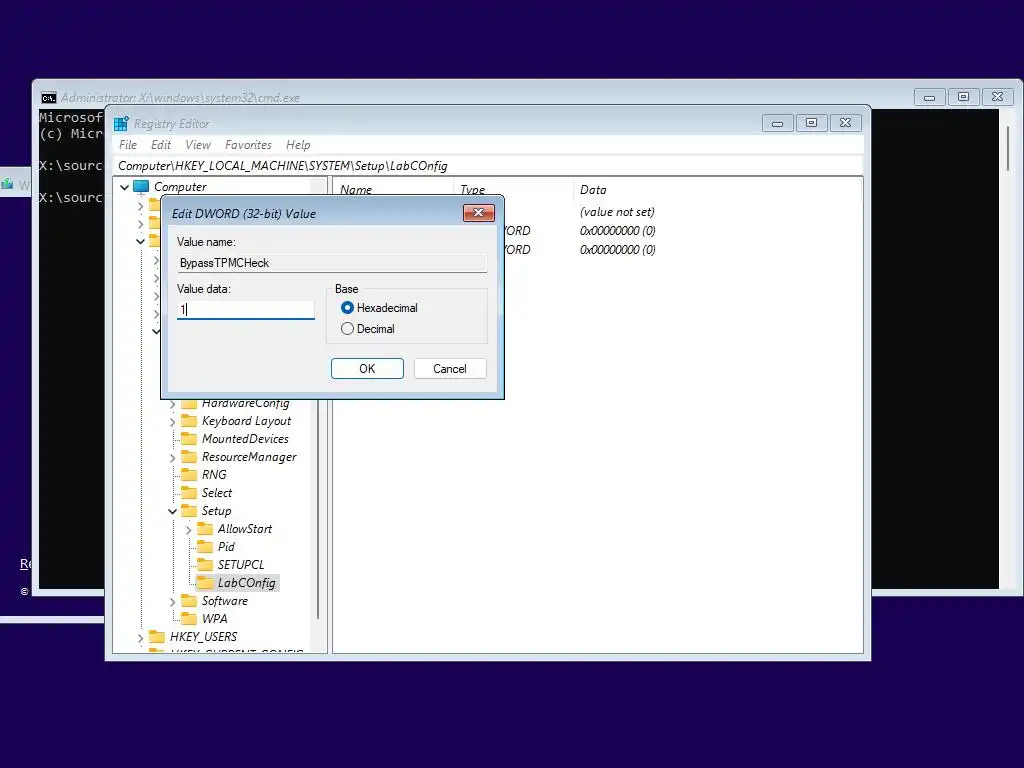The height and width of the screenshot is (768, 1024).
Task: Select the Pid folder icon
Action: click(205, 546)
